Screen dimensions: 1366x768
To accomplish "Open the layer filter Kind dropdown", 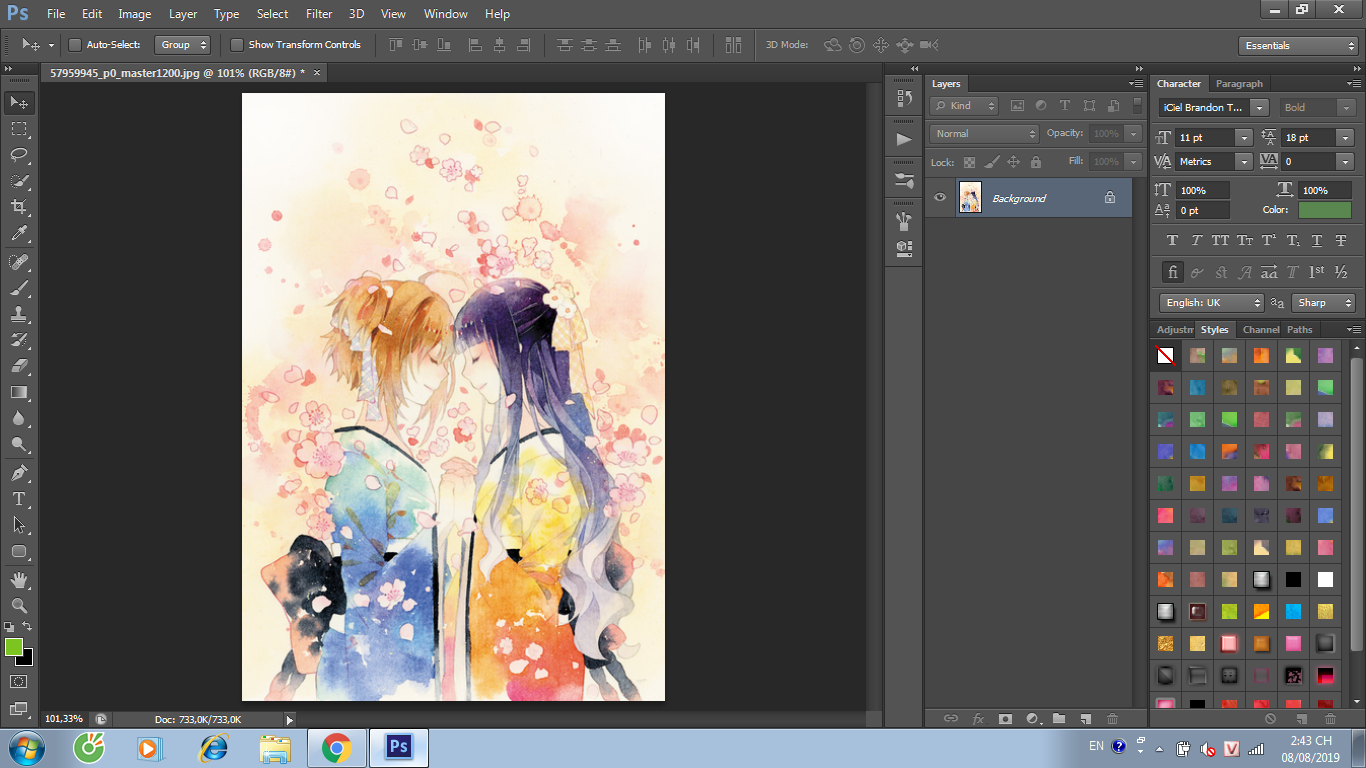I will coord(964,105).
